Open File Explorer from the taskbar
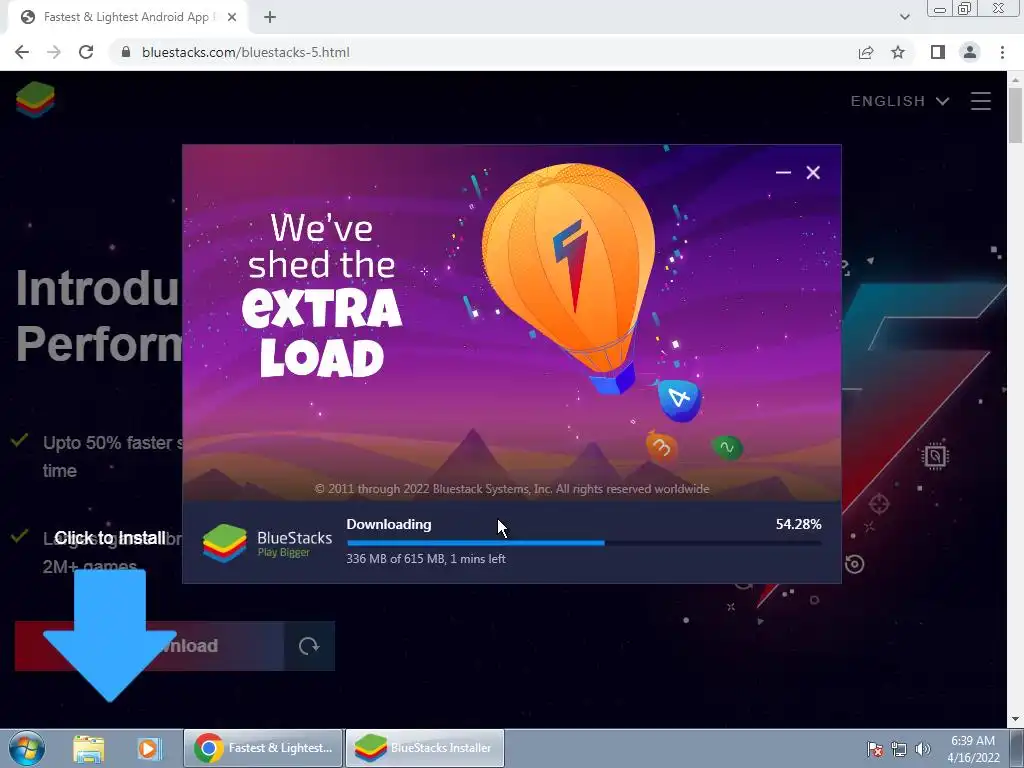 click(88, 749)
